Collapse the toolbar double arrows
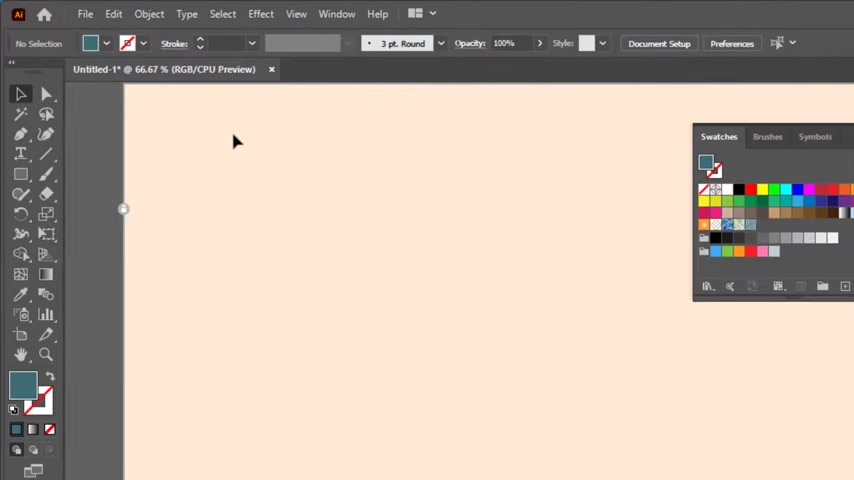 pos(11,63)
